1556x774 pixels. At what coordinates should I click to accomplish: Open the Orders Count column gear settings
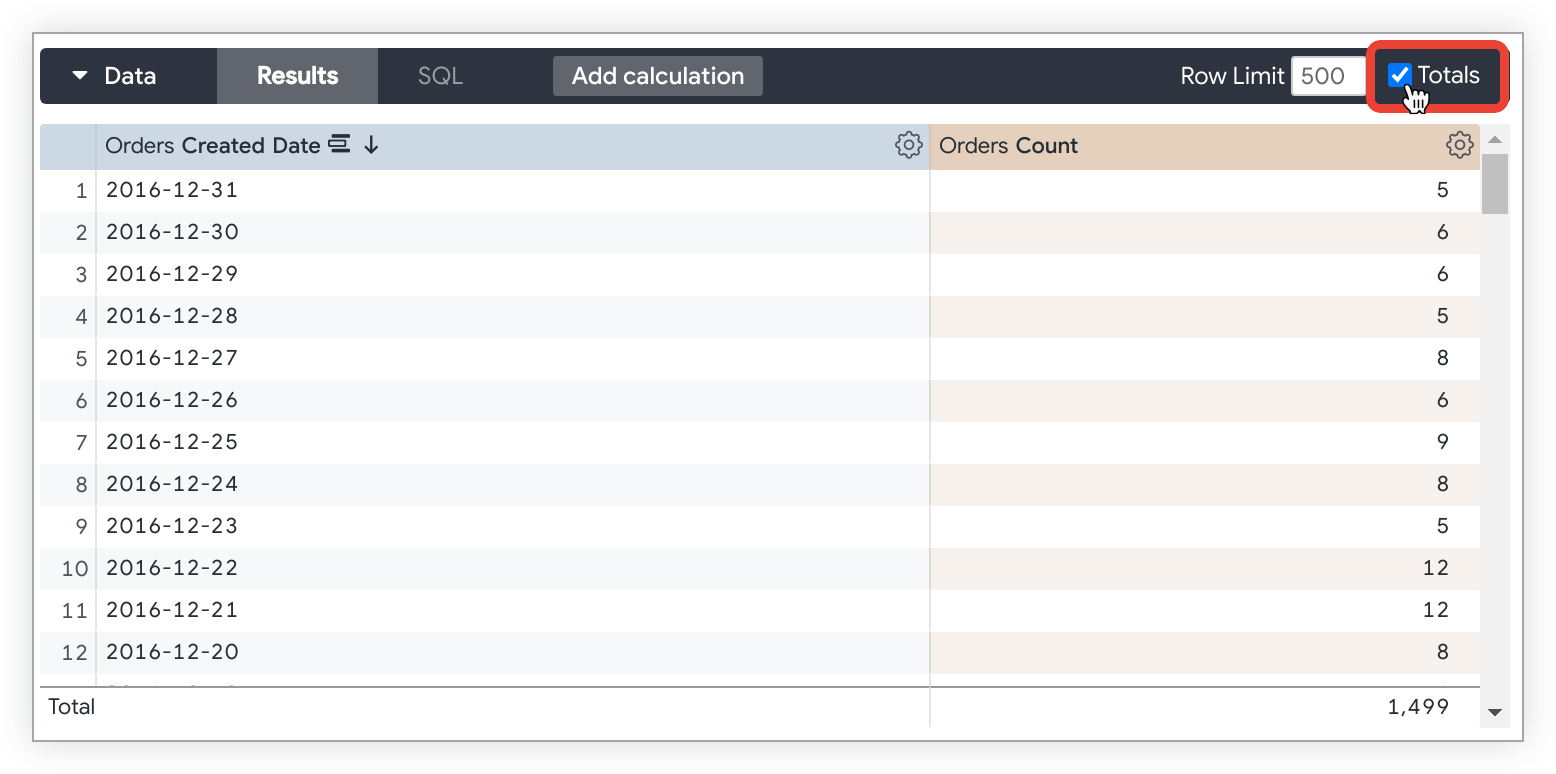point(1459,145)
